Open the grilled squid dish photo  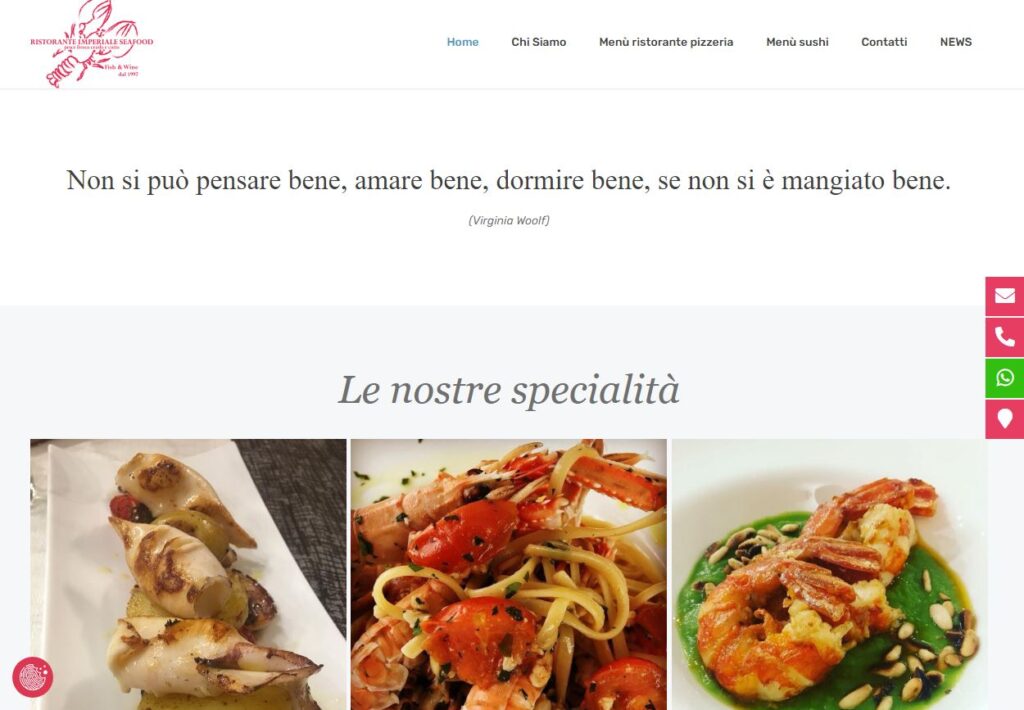(x=188, y=574)
